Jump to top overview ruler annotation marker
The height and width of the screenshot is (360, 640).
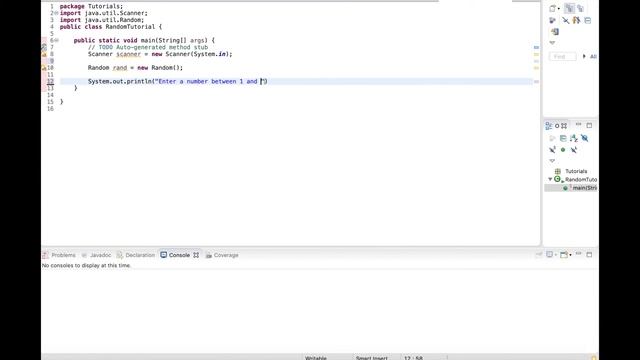tap(536, 47)
